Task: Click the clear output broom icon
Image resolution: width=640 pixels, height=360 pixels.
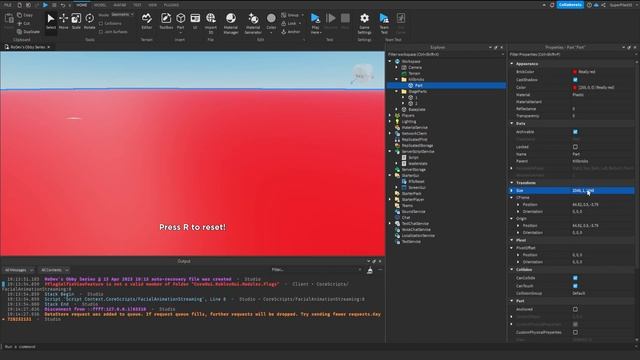Action: pos(370,270)
